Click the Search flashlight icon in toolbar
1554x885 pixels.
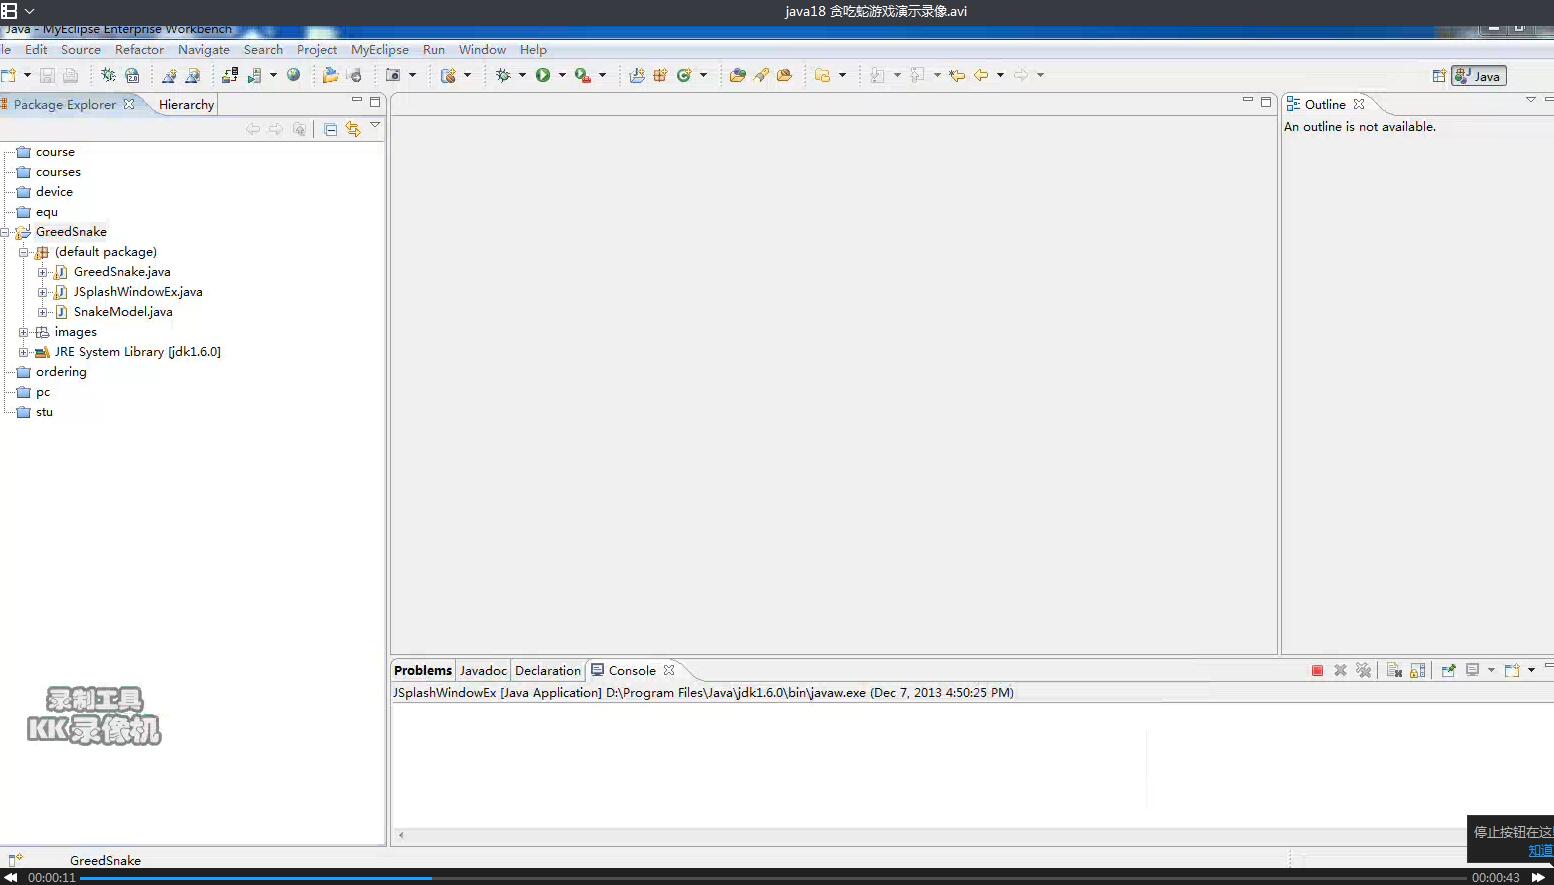(x=761, y=75)
